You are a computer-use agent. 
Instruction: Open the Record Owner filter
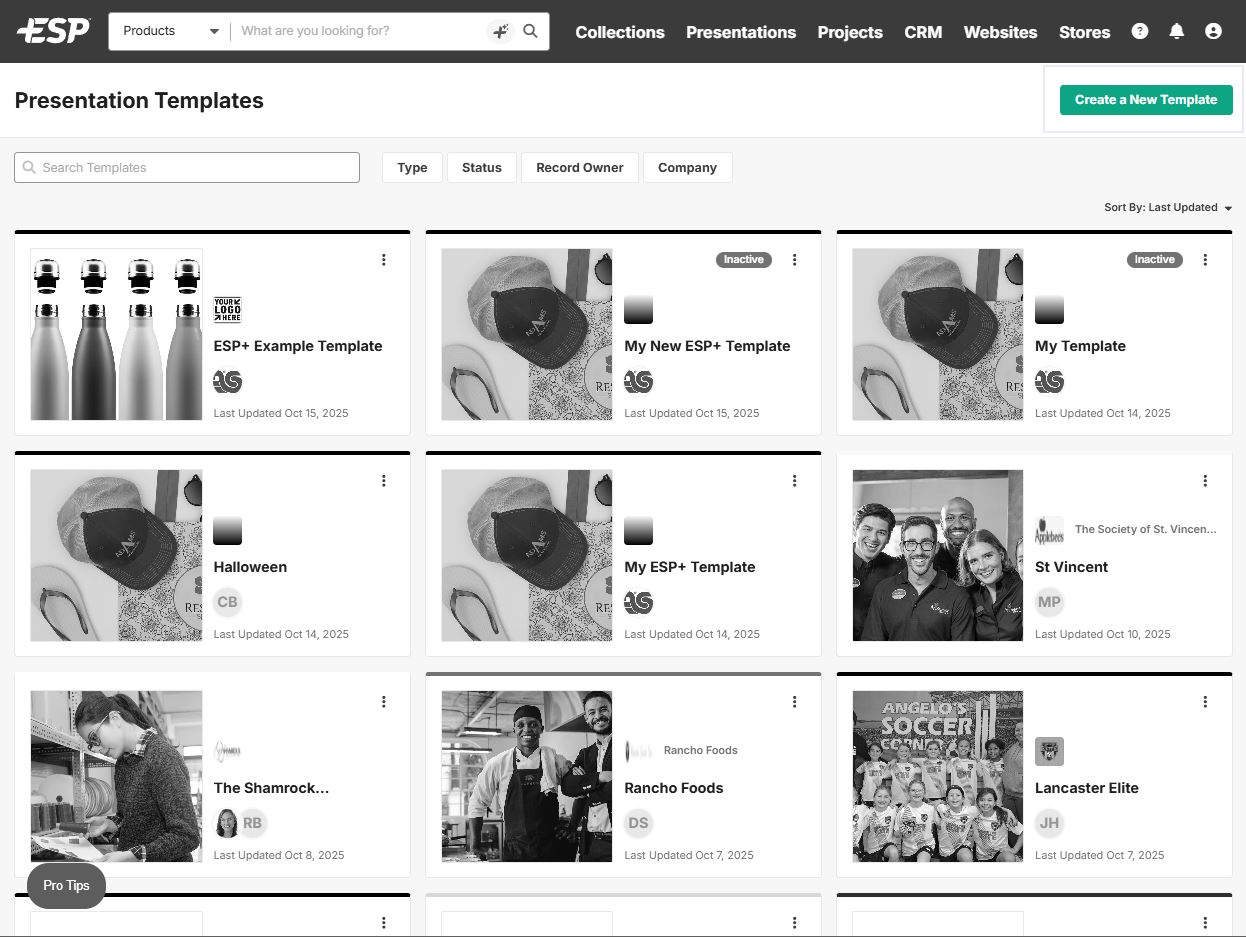pyautogui.click(x=579, y=168)
